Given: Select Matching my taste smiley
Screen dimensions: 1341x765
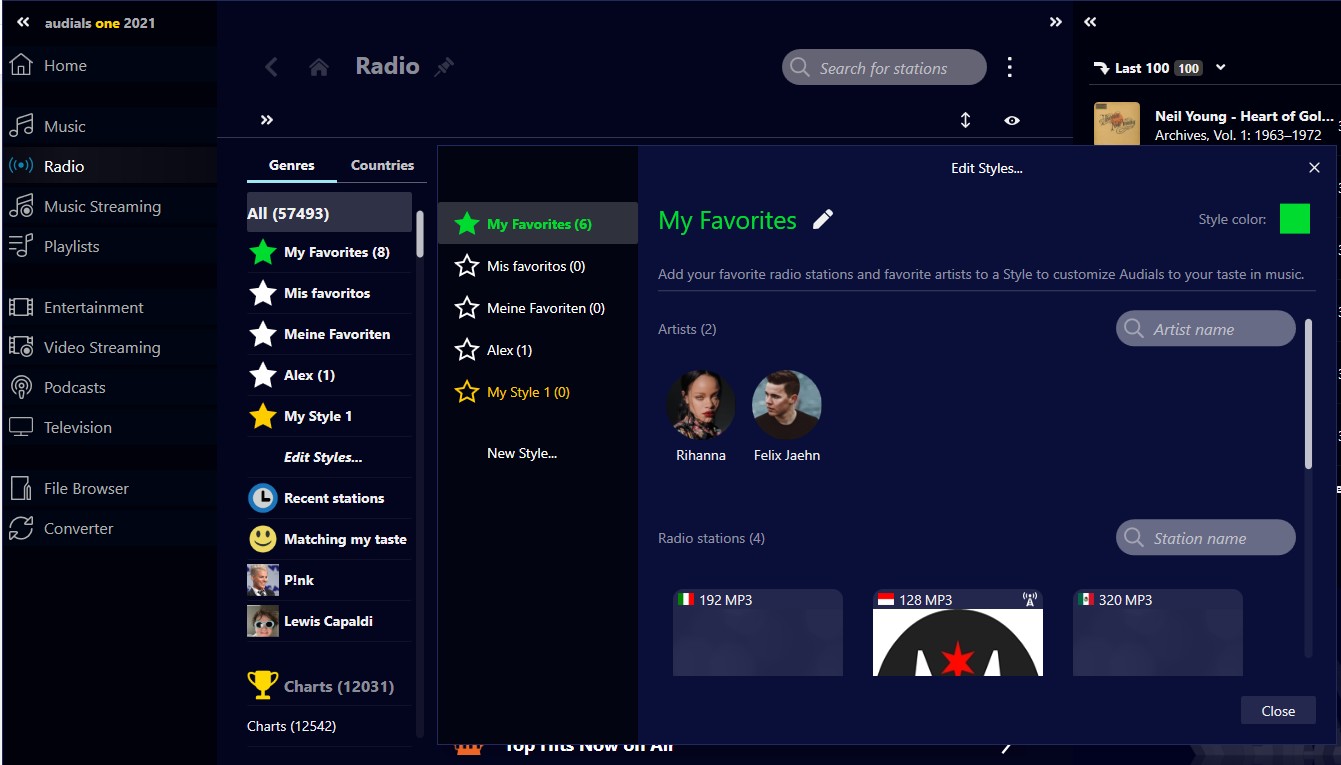Looking at the screenshot, I should pyautogui.click(x=262, y=539).
